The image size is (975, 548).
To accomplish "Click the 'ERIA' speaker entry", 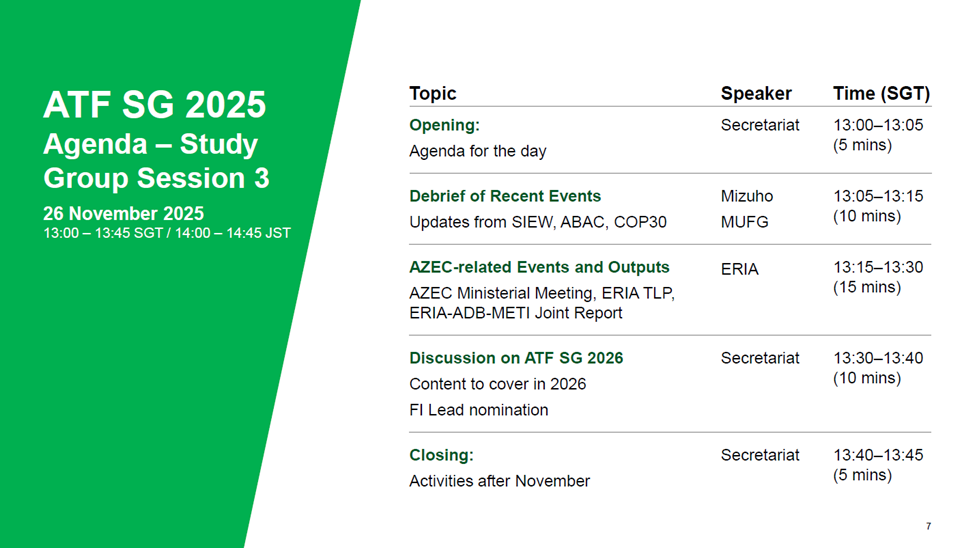I will coord(739,268).
